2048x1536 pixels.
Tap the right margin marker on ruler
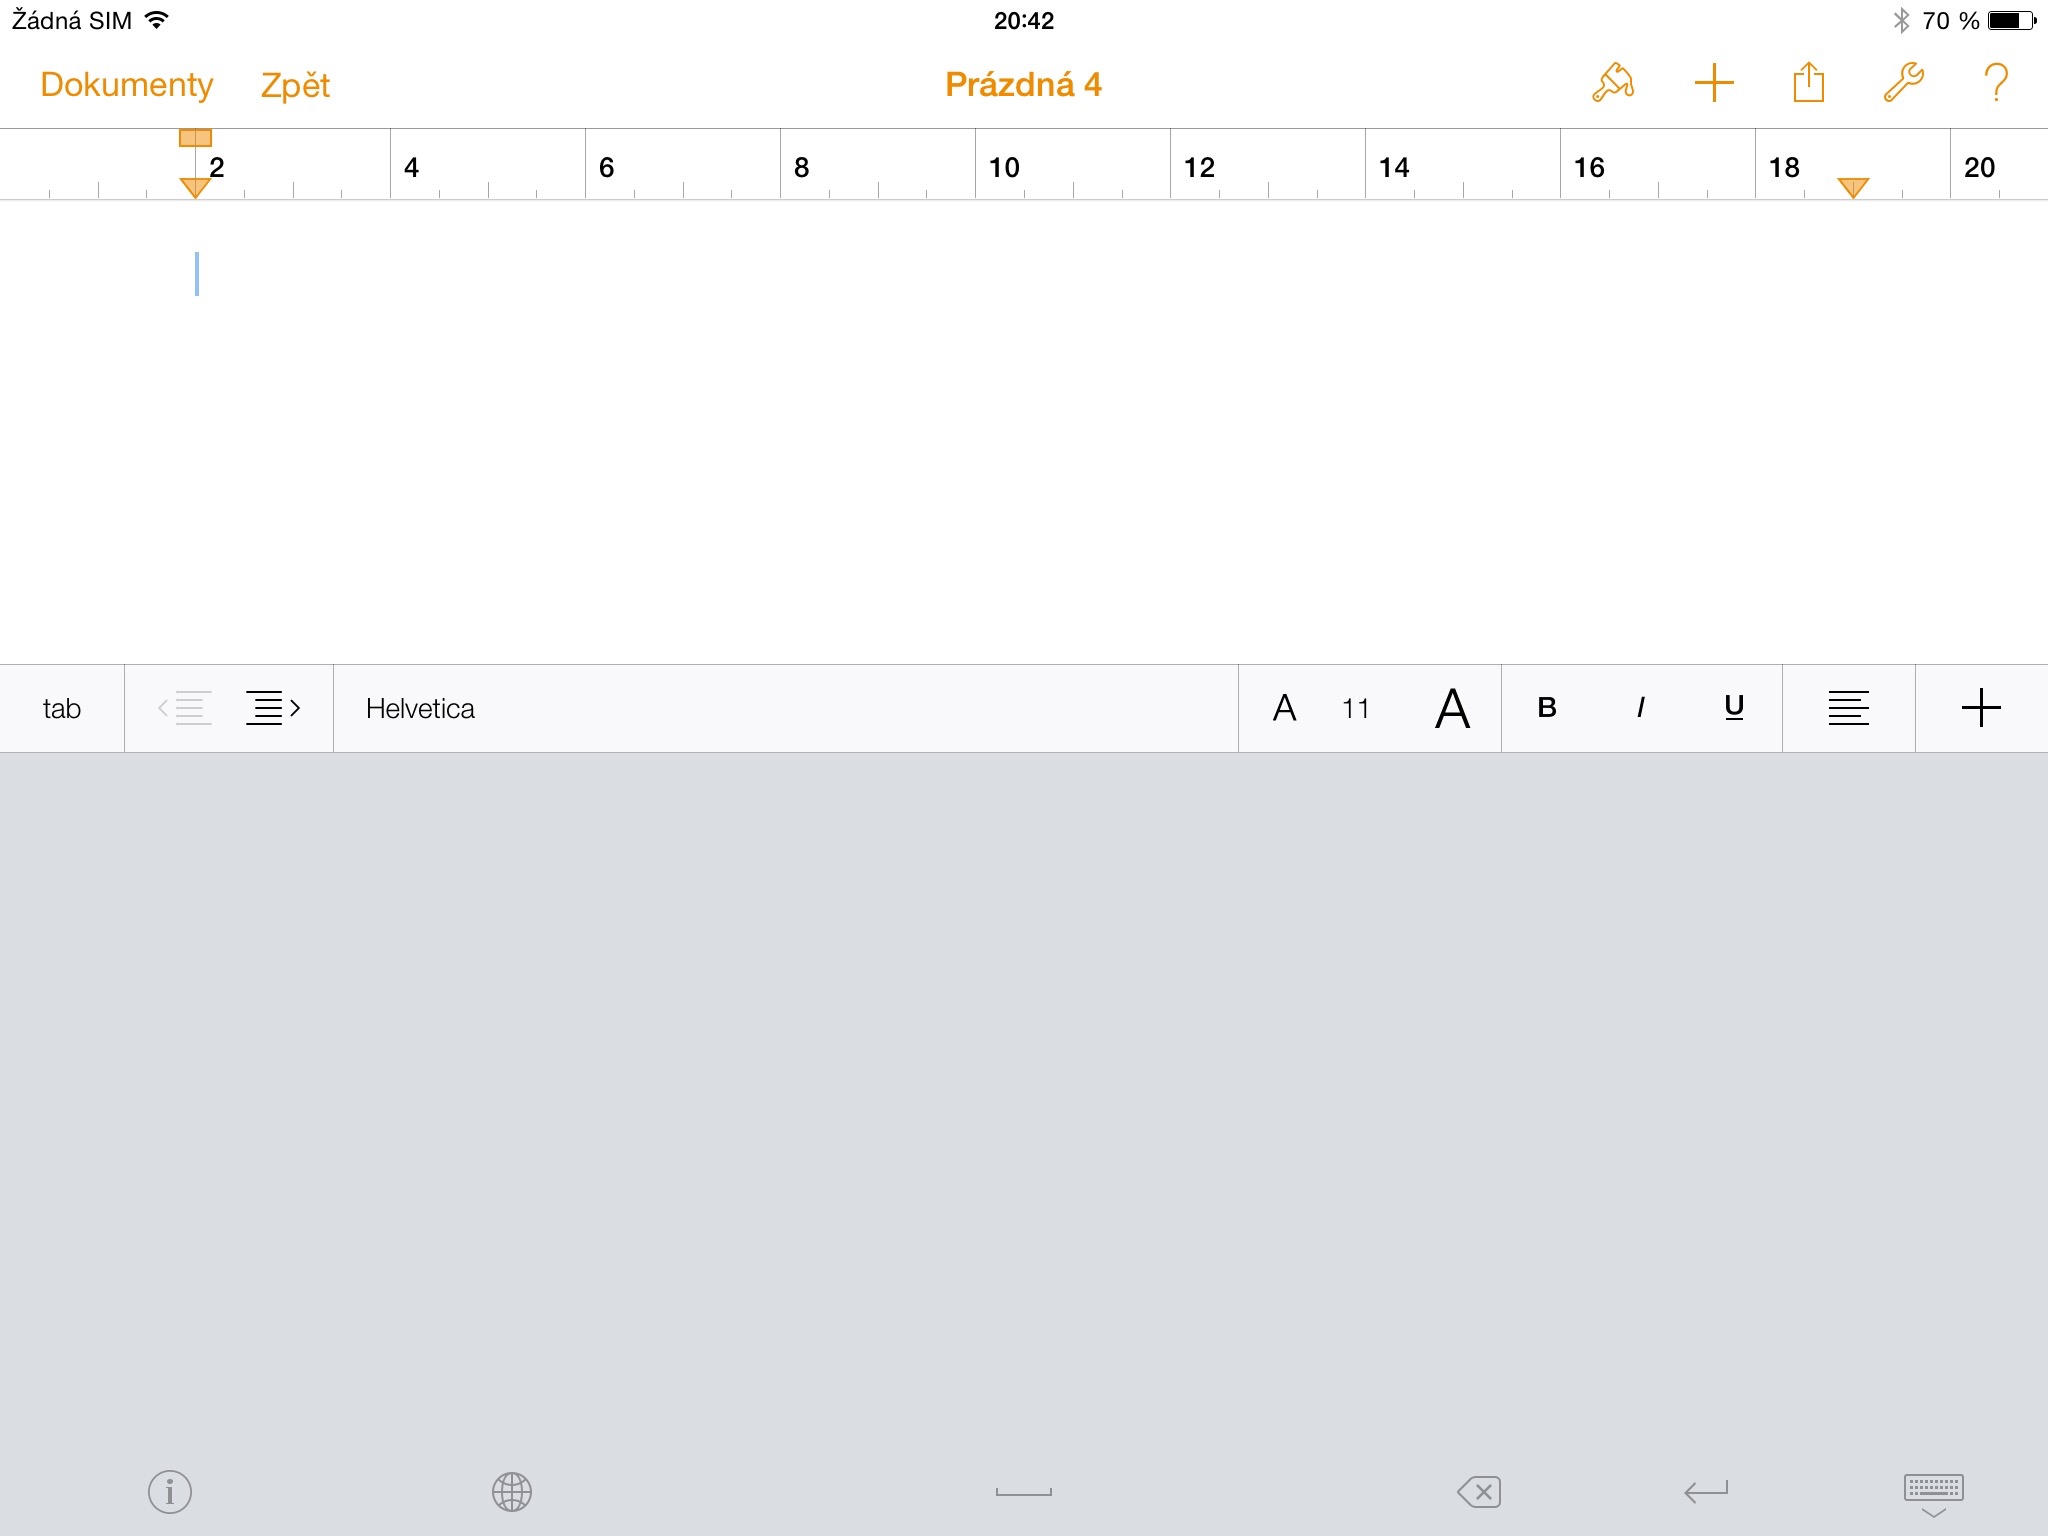pyautogui.click(x=1853, y=187)
